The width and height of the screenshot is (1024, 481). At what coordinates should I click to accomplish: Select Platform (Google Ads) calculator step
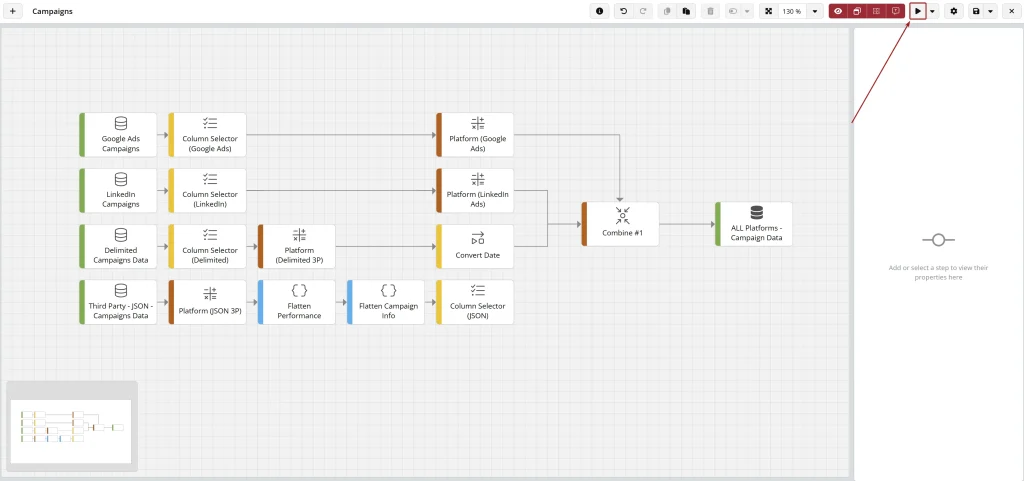pyautogui.click(x=475, y=134)
